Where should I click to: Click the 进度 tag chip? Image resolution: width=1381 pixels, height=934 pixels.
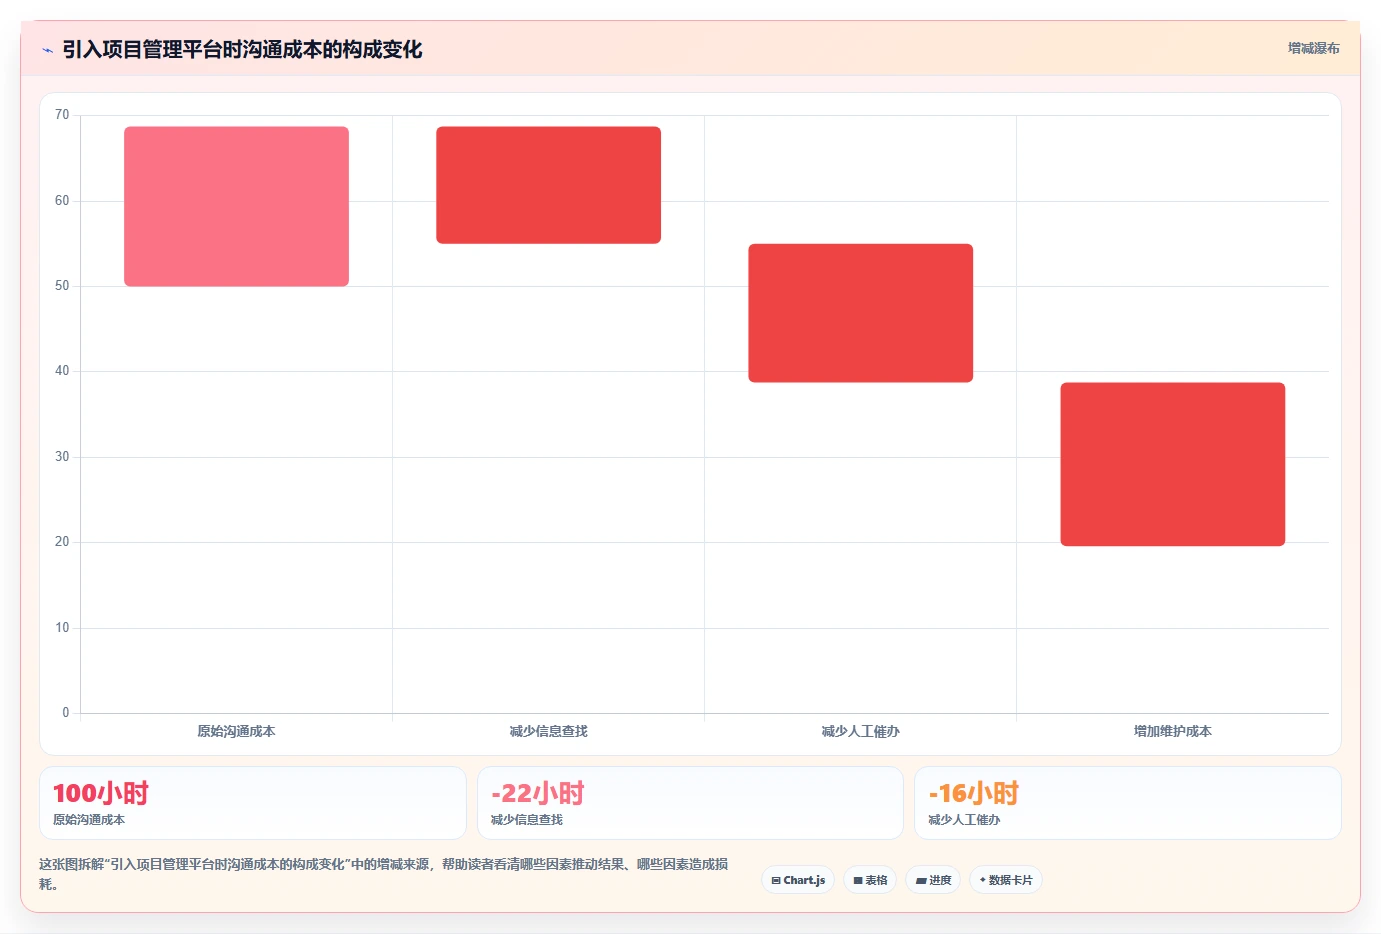point(933,880)
